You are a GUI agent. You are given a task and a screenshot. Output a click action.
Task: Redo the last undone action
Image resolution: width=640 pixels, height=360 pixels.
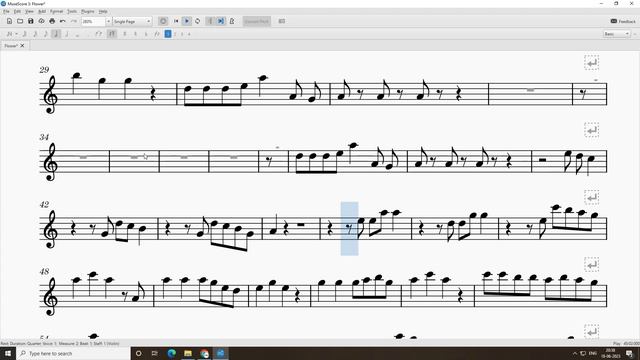73,21
